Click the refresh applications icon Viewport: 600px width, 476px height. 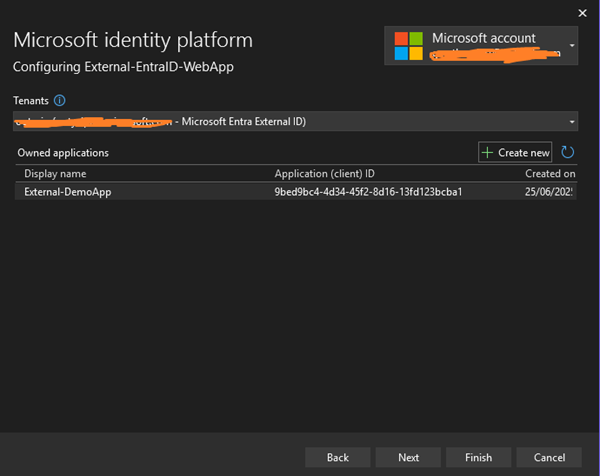point(568,152)
